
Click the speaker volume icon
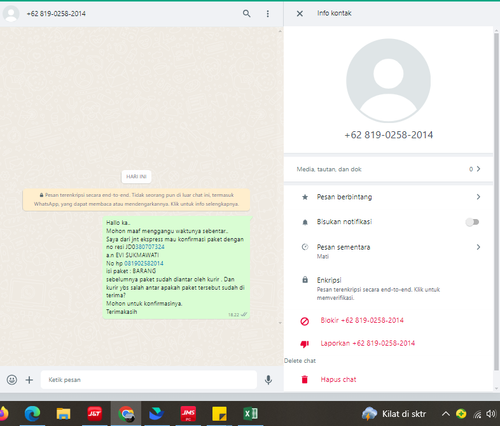point(491,414)
